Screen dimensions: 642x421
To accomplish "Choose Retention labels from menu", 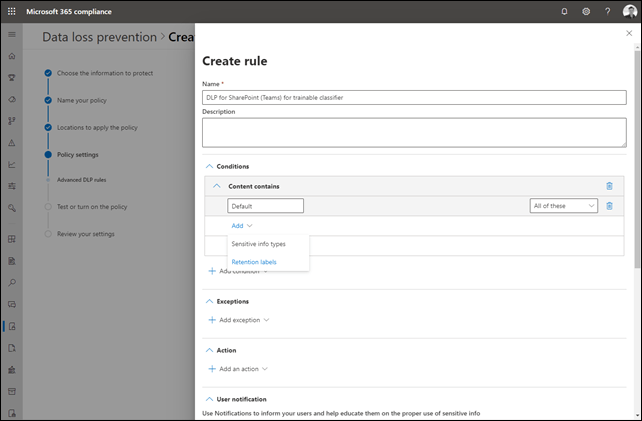I will pyautogui.click(x=254, y=262).
